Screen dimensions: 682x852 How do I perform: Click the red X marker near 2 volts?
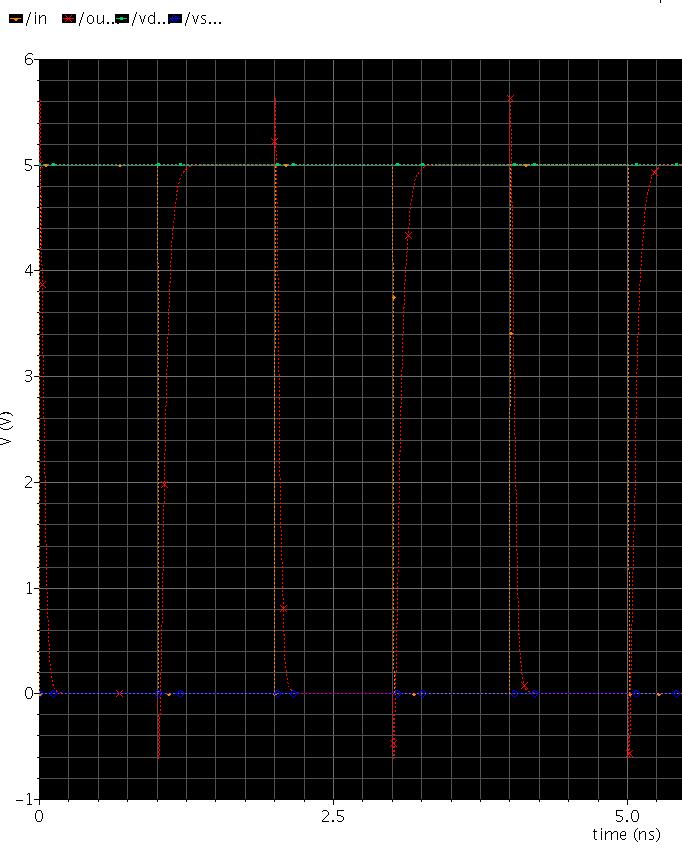[165, 485]
